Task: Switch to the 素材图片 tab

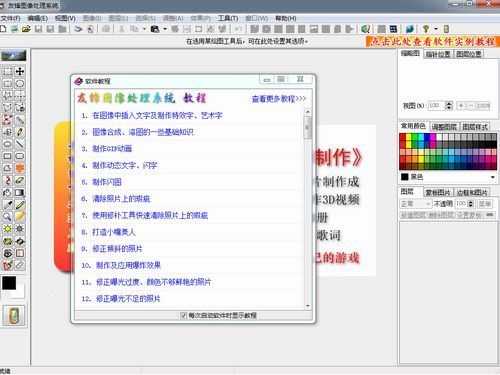Action: pos(438,192)
